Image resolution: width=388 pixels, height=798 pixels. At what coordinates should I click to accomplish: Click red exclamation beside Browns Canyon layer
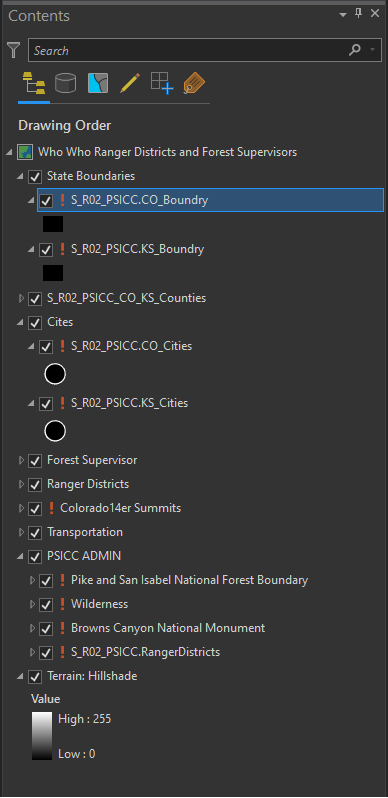(x=63, y=628)
